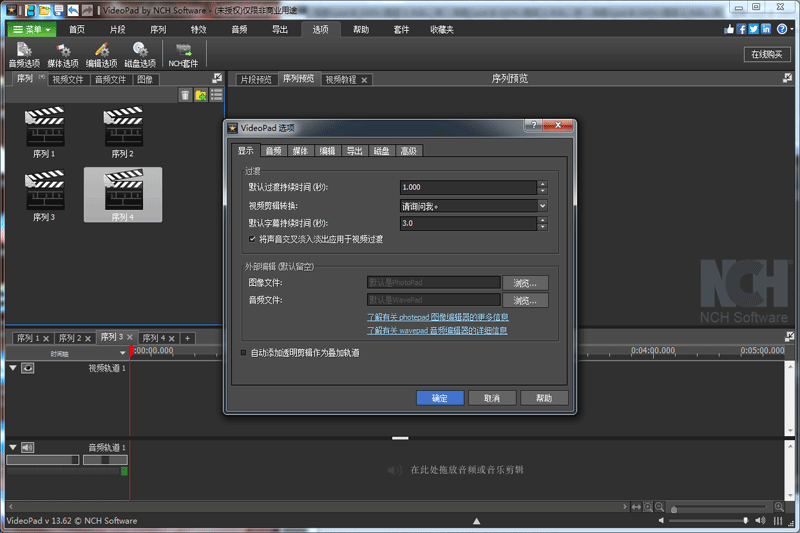This screenshot has height=533, width=800.
Task: Undock the media bin panel with pop-out icon
Action: 217,78
